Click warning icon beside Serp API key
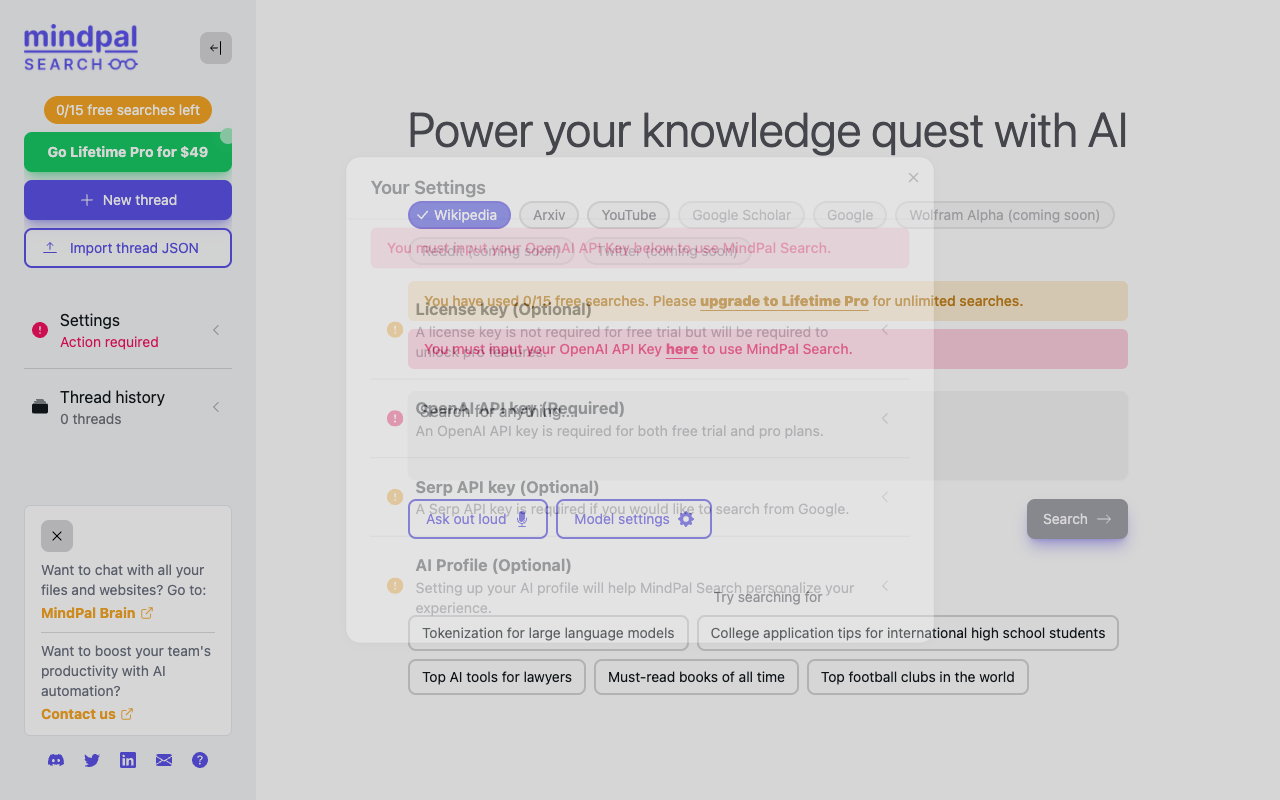 tap(395, 497)
